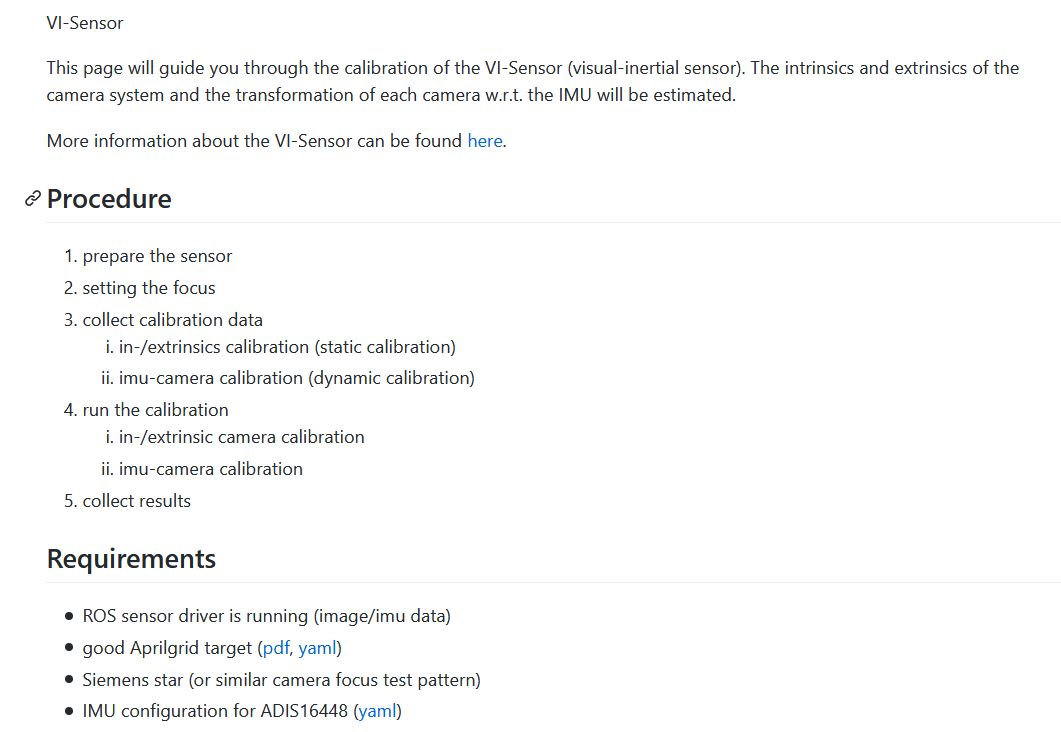The height and width of the screenshot is (732, 1061).
Task: Click the anchor link icon beside Procedure
Action: click(x=33, y=199)
